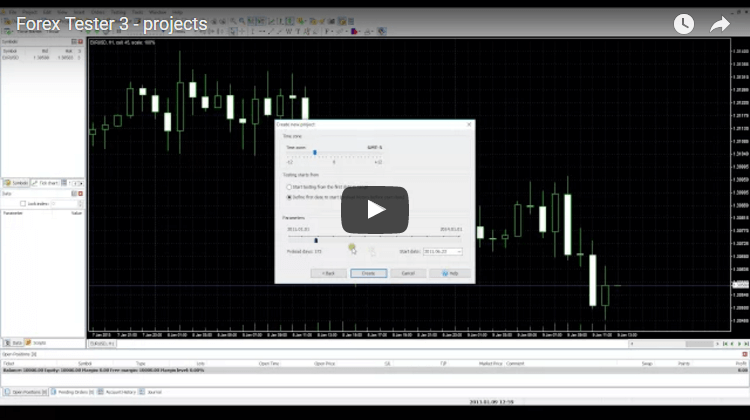Click the Share arrow icon
750x420 pixels.
[720, 24]
